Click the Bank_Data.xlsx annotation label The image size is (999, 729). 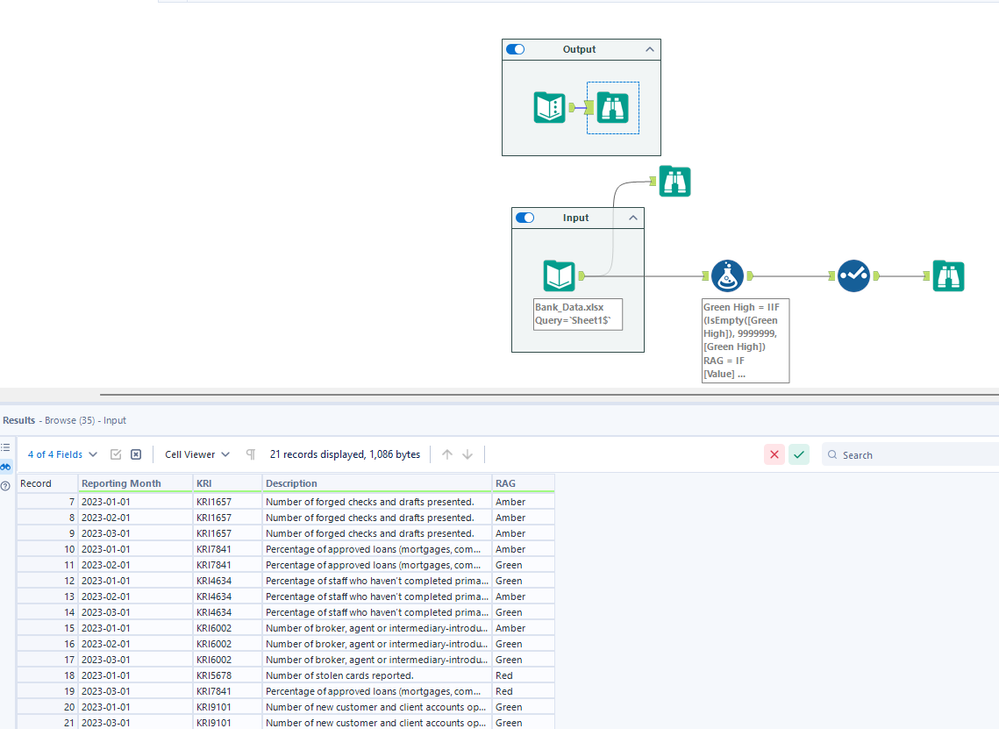(578, 314)
